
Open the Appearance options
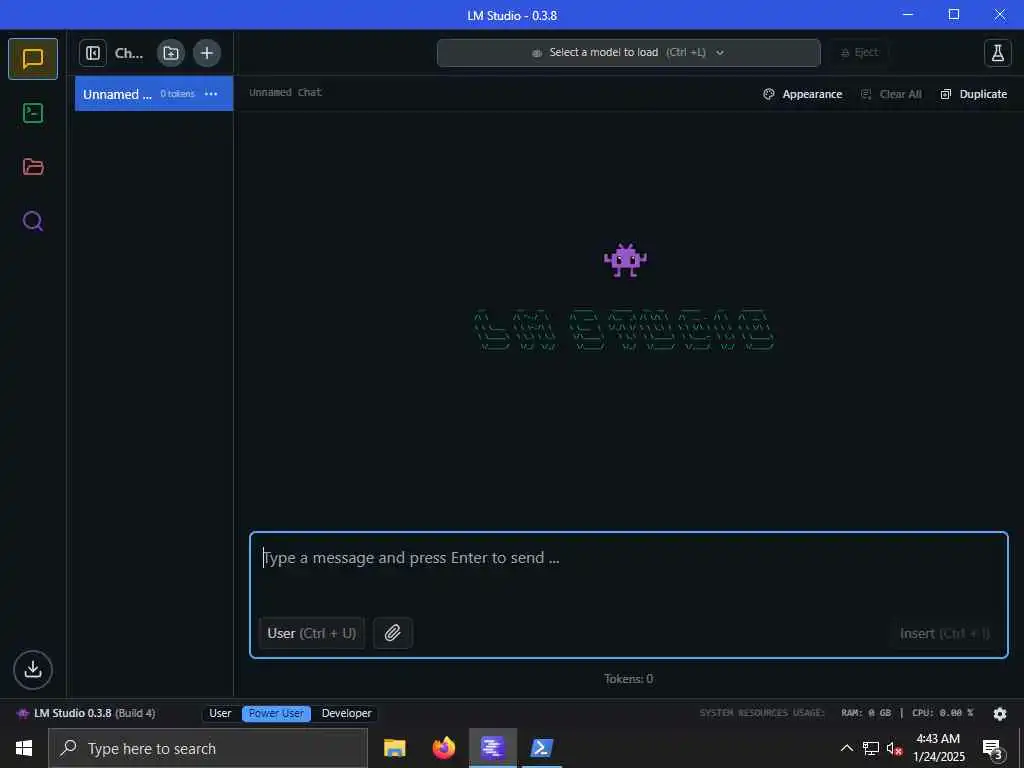click(x=803, y=94)
